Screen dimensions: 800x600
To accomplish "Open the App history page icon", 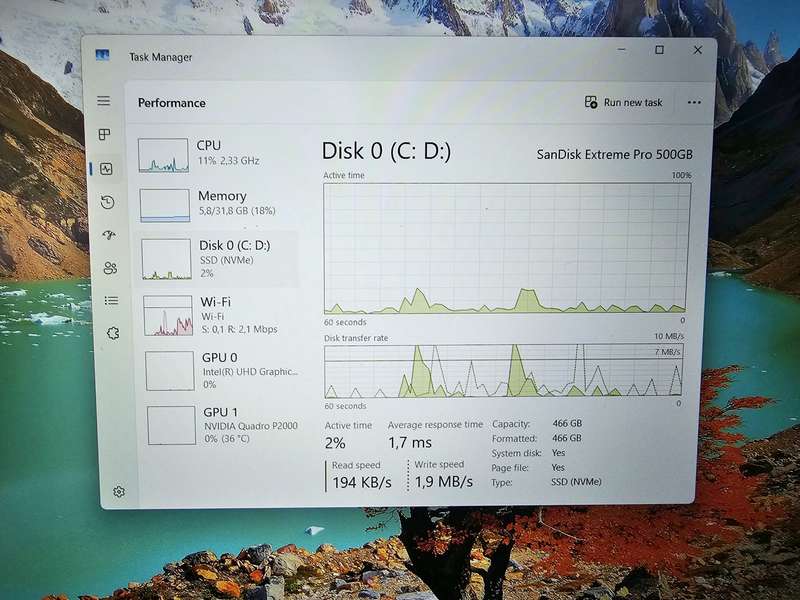I will coord(107,202).
